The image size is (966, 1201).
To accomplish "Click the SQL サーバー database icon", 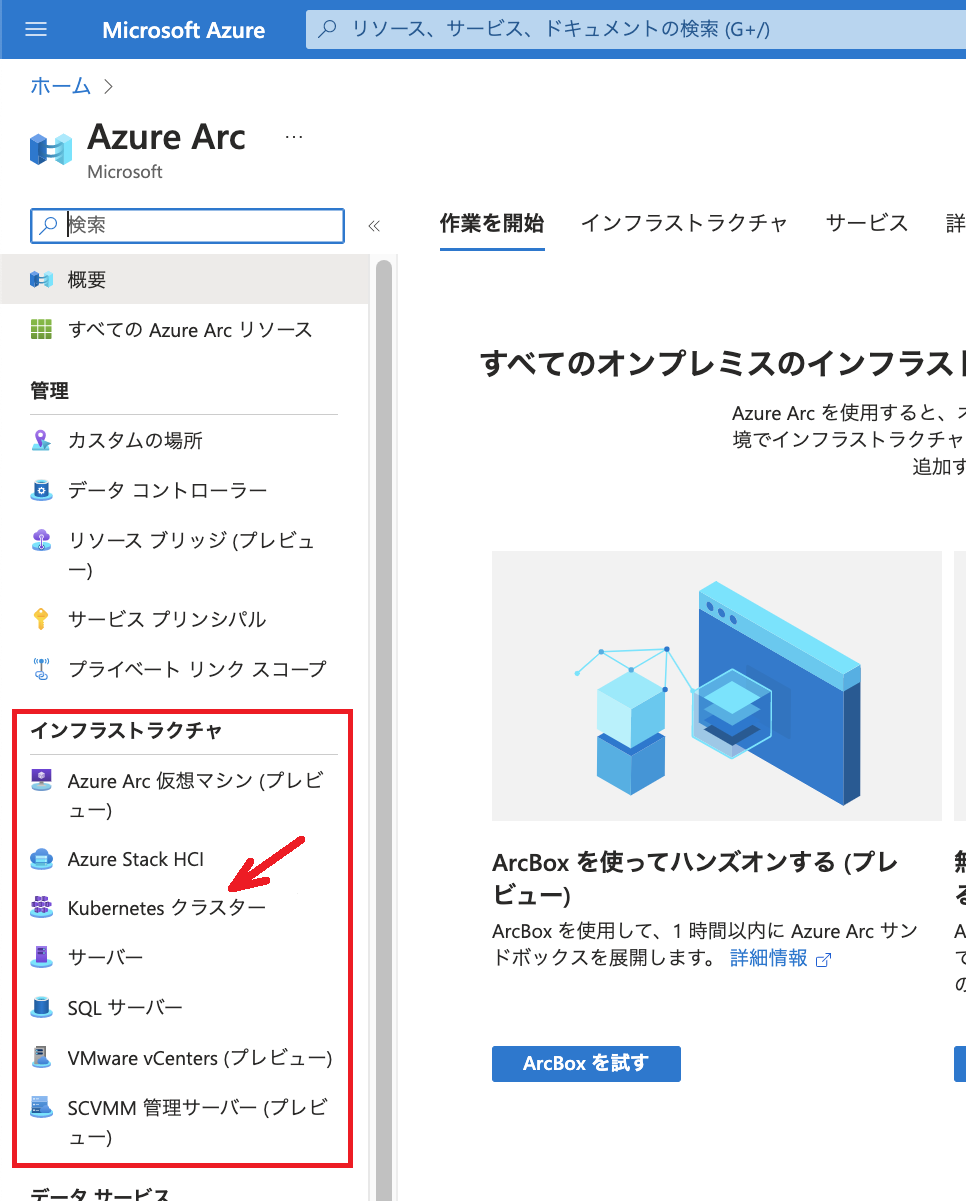I will 41,1007.
